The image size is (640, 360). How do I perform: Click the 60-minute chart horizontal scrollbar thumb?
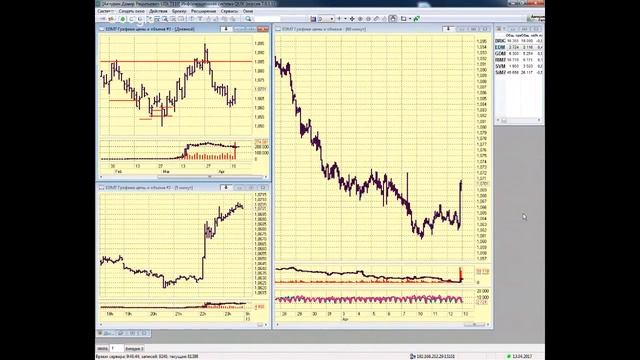coord(474,325)
